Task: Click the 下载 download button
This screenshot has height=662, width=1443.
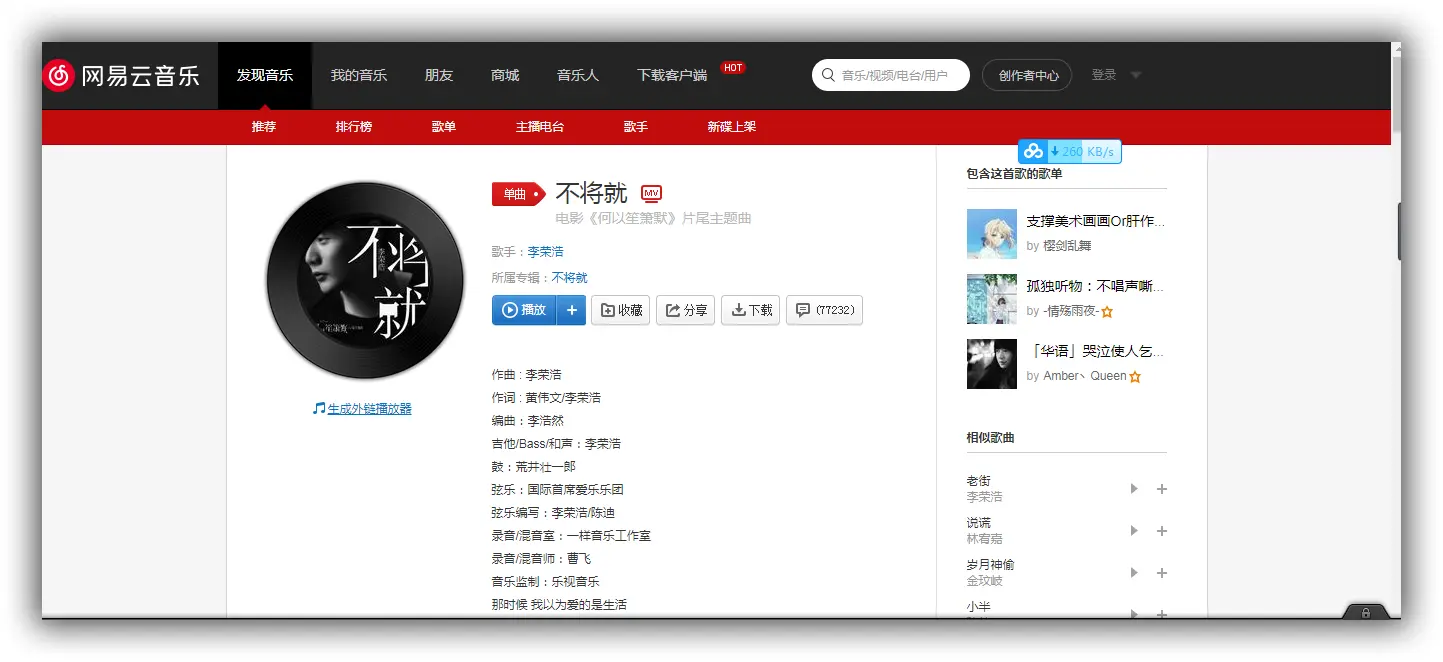Action: (751, 310)
